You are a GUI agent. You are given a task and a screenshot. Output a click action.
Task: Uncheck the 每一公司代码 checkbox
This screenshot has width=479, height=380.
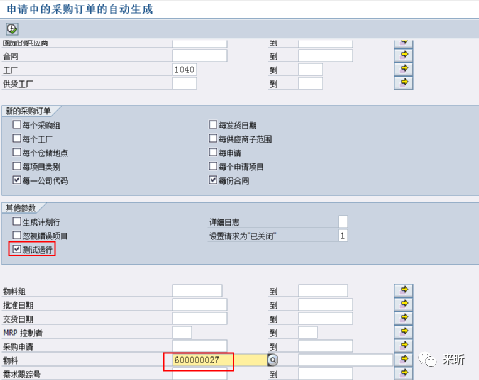[x=17, y=180]
